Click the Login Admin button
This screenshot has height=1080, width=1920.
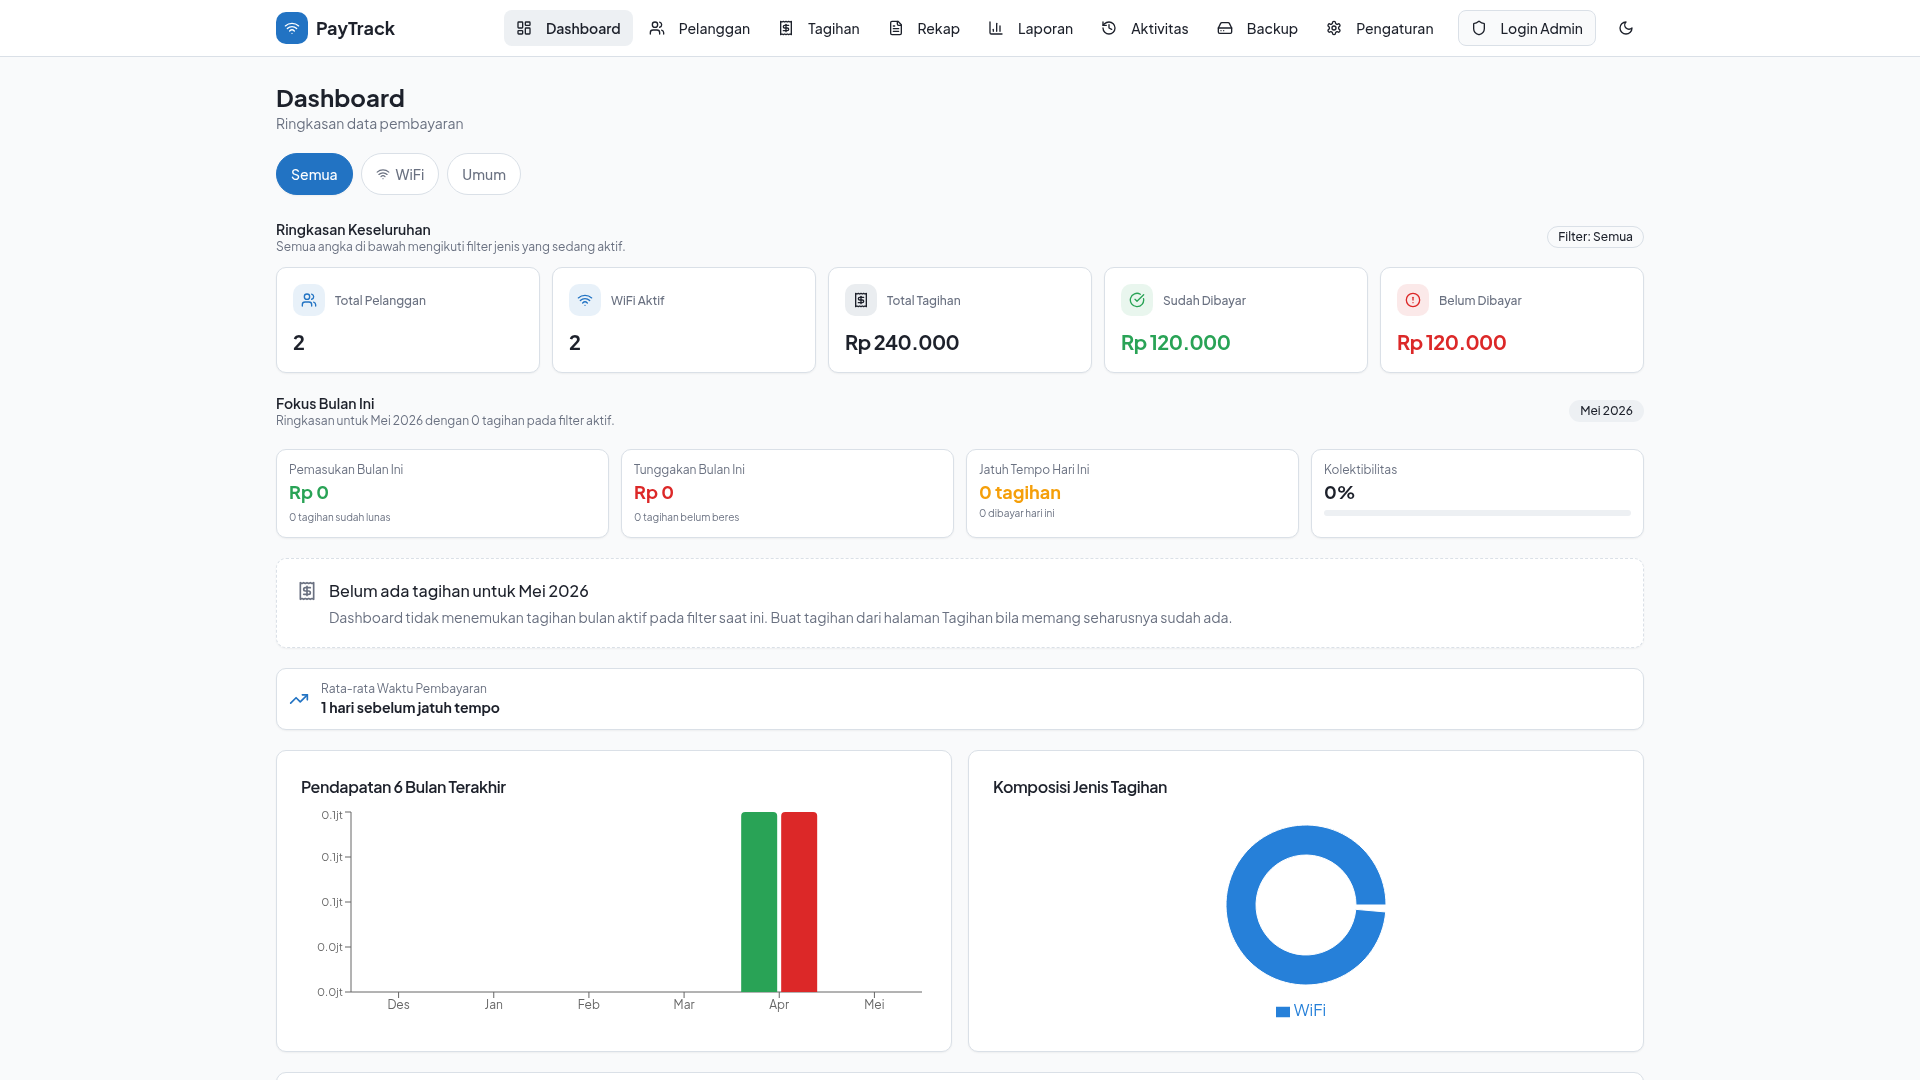[x=1527, y=28]
